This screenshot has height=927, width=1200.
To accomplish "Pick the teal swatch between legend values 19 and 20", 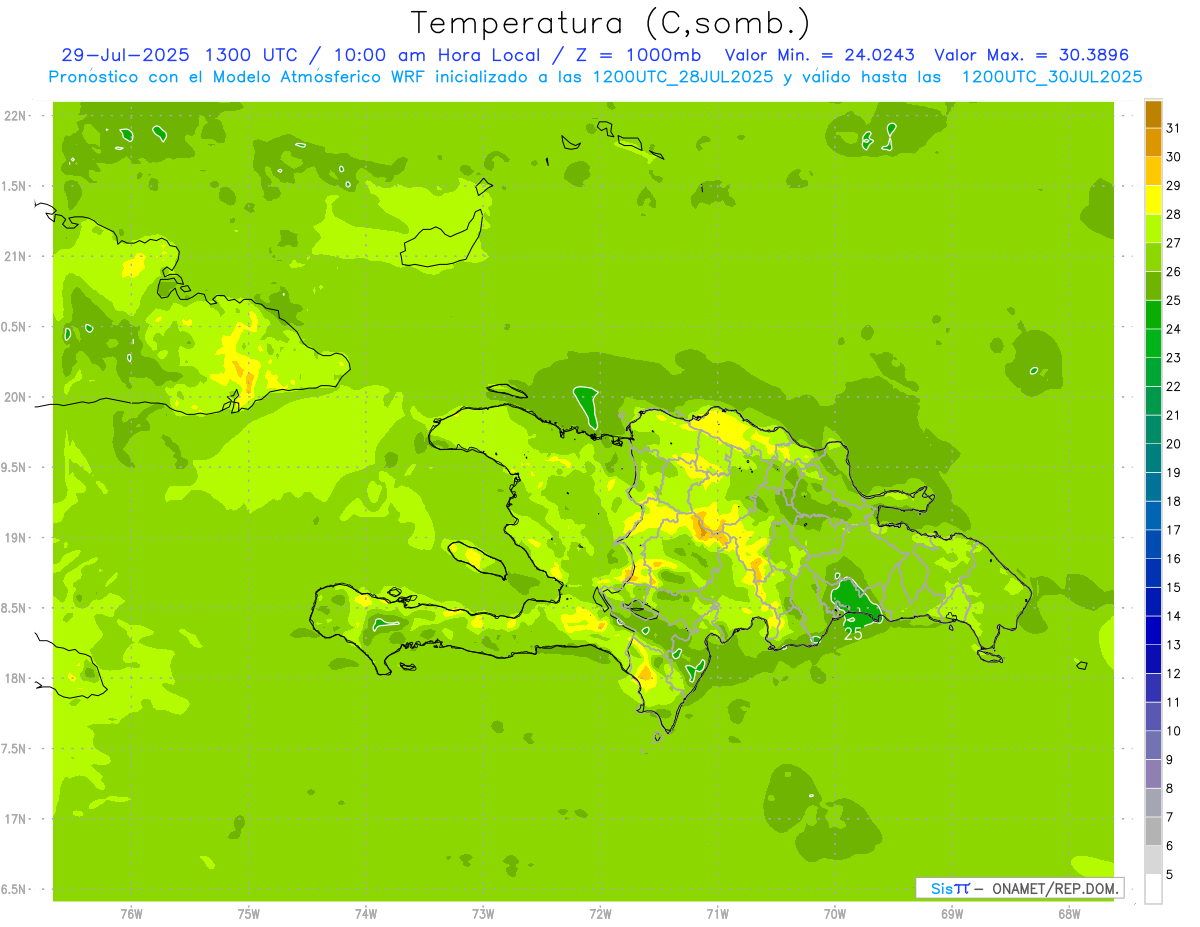I will [1153, 458].
